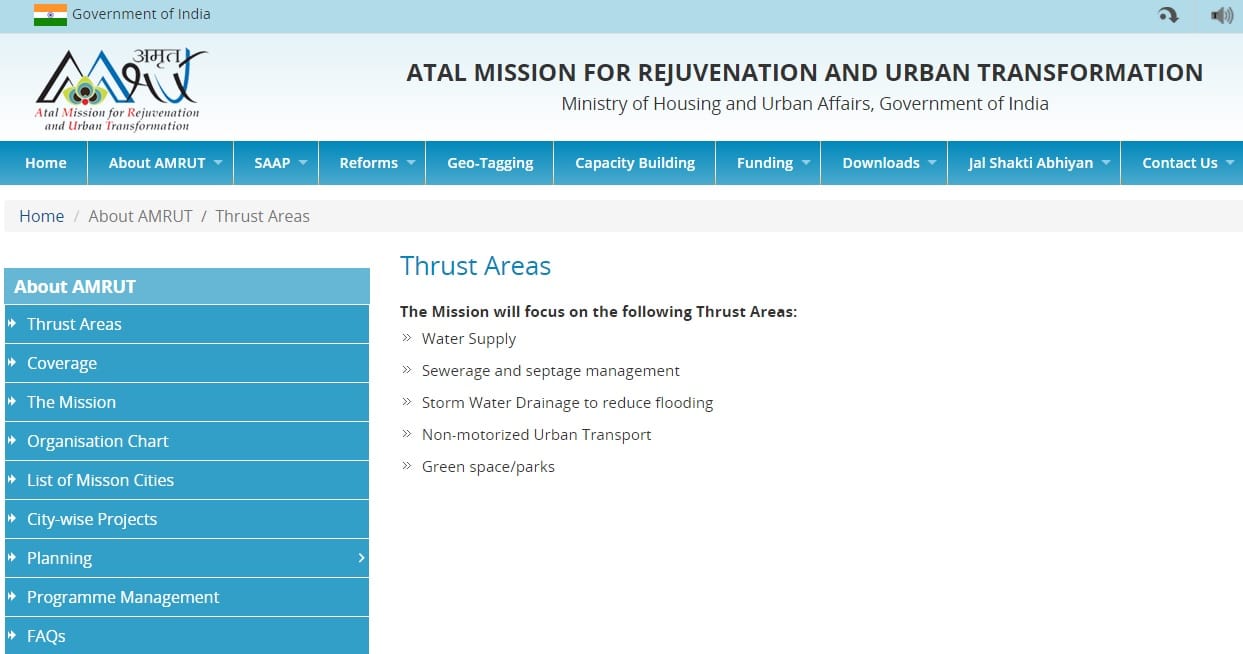This screenshot has width=1243, height=654.
Task: Open the Funding navigation item
Action: [x=768, y=163]
